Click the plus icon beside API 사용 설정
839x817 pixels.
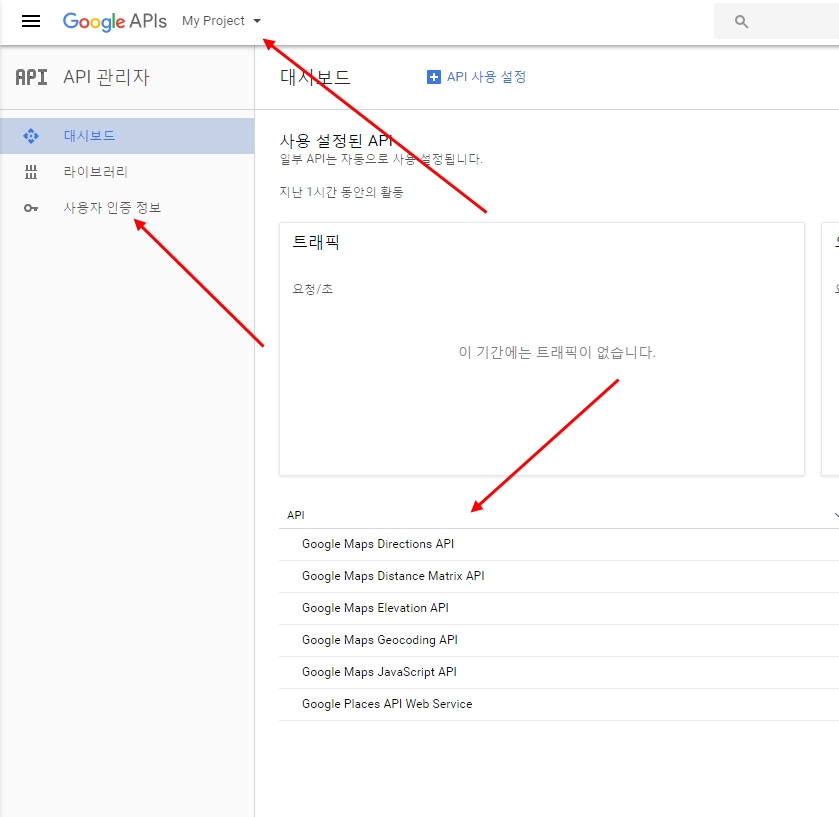(433, 77)
